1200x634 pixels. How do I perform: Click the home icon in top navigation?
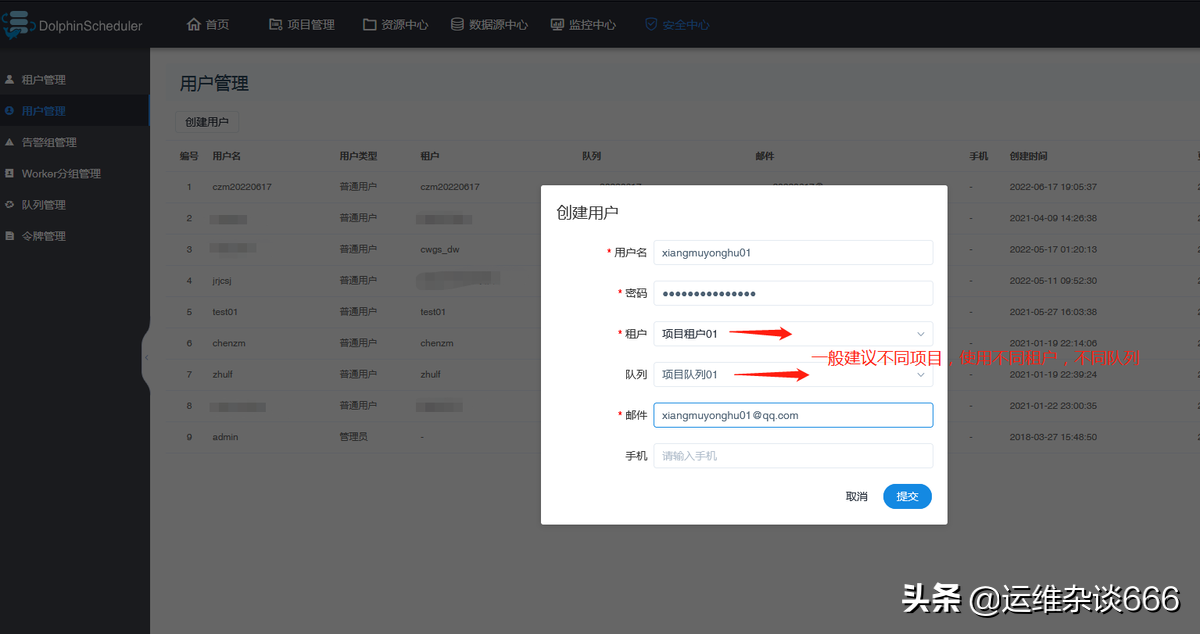[x=194, y=24]
